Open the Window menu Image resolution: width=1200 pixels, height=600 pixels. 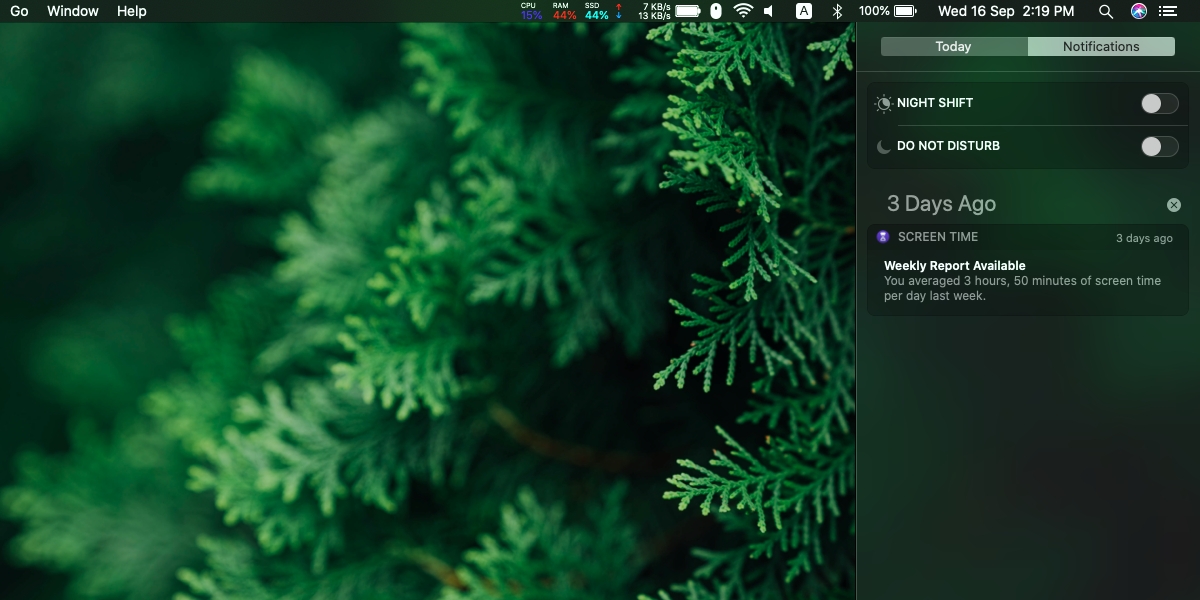pyautogui.click(x=73, y=11)
